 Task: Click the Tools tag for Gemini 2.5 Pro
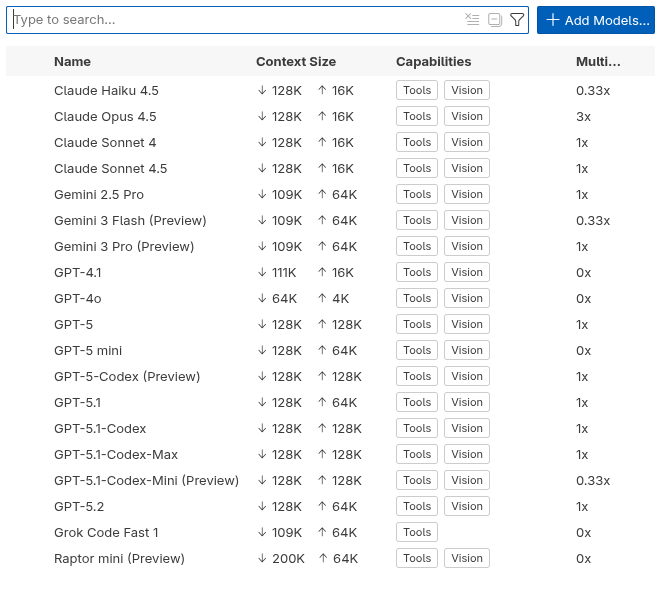click(417, 194)
